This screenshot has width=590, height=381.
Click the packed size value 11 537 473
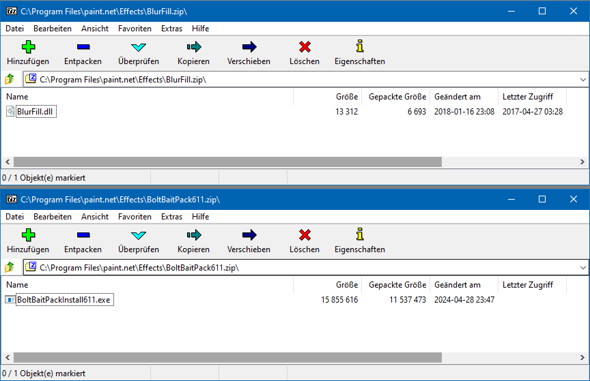click(408, 300)
